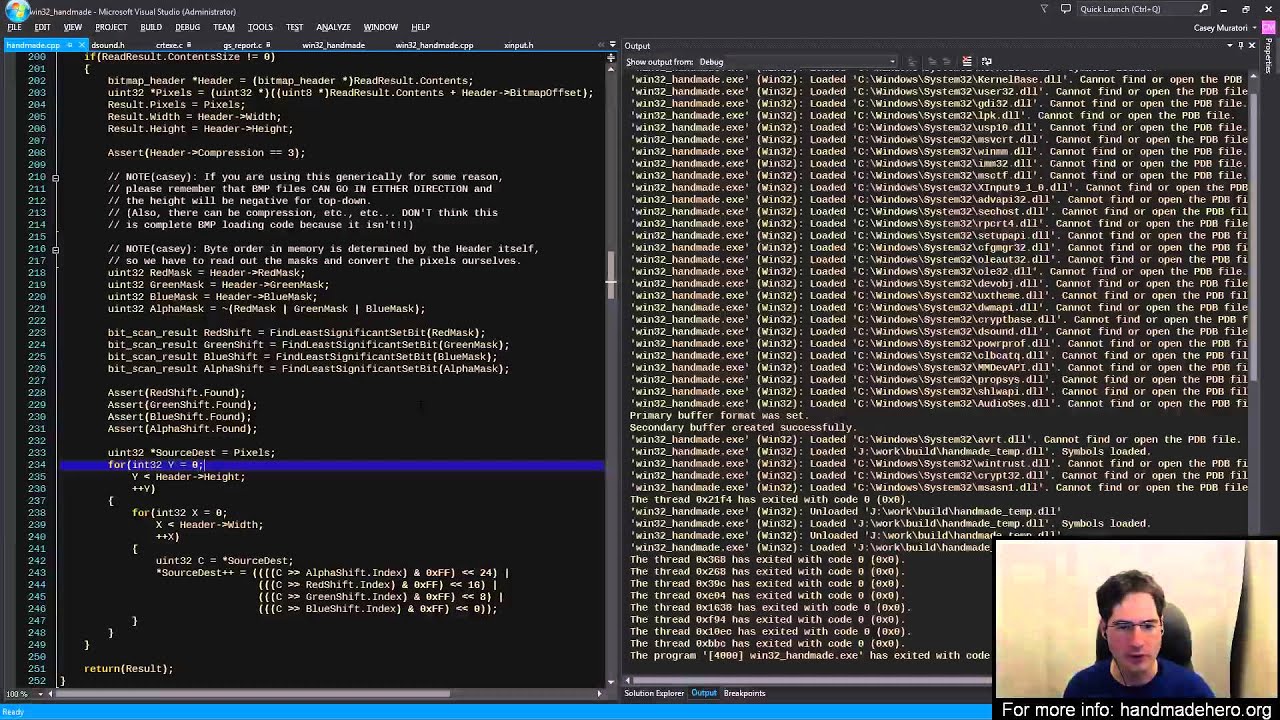Switch to the win32_handmade tab

pos(333,45)
